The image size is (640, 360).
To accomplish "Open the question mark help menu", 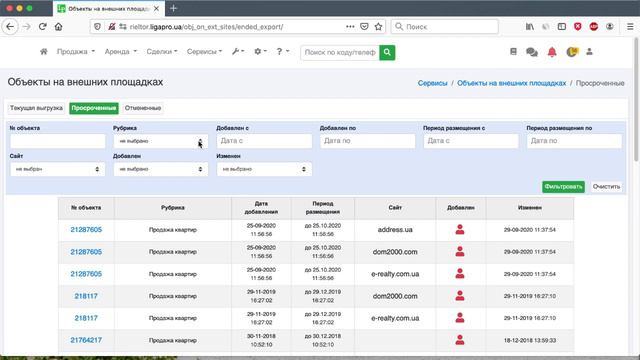I will coord(282,51).
